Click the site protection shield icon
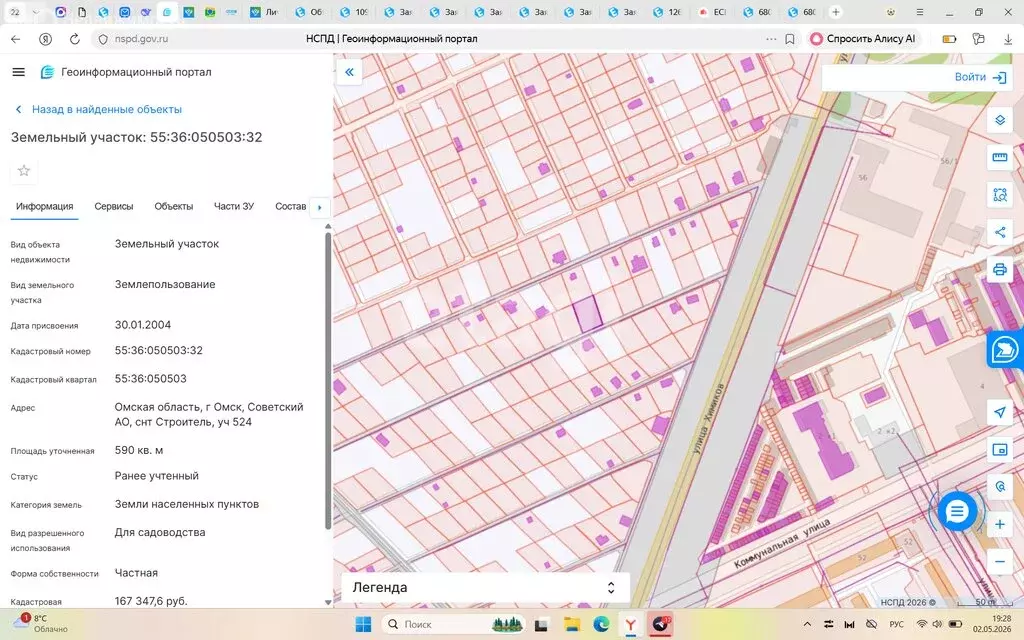 103,39
